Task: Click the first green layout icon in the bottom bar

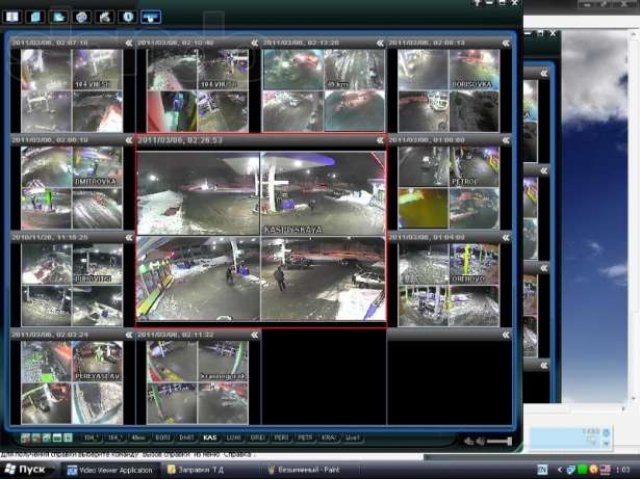Action: click(x=24, y=439)
